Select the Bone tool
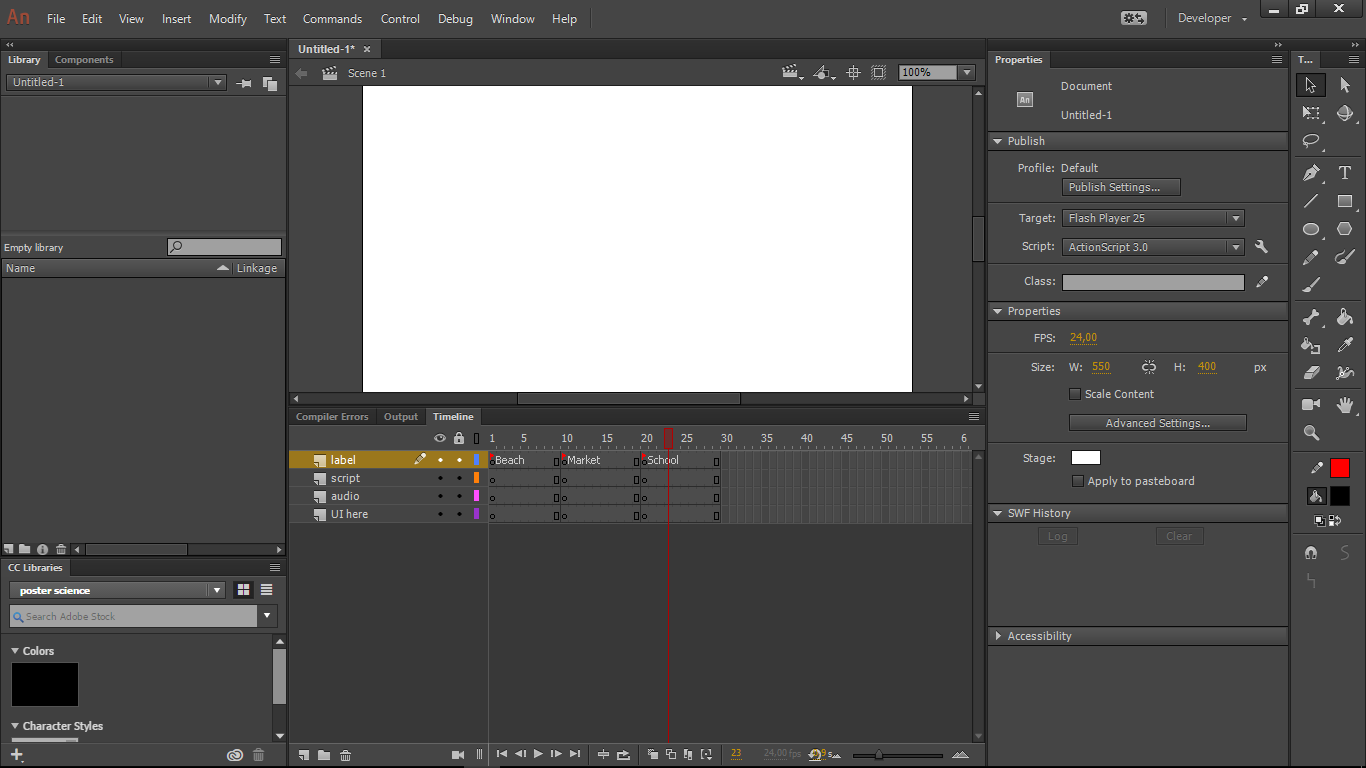 click(x=1311, y=318)
